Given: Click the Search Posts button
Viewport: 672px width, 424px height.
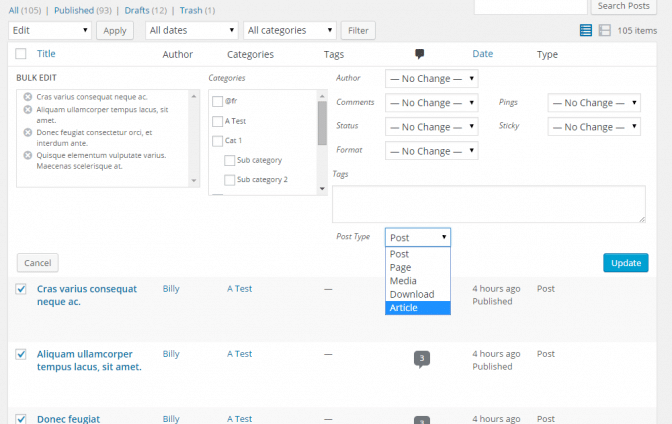Looking at the screenshot, I should (624, 6).
